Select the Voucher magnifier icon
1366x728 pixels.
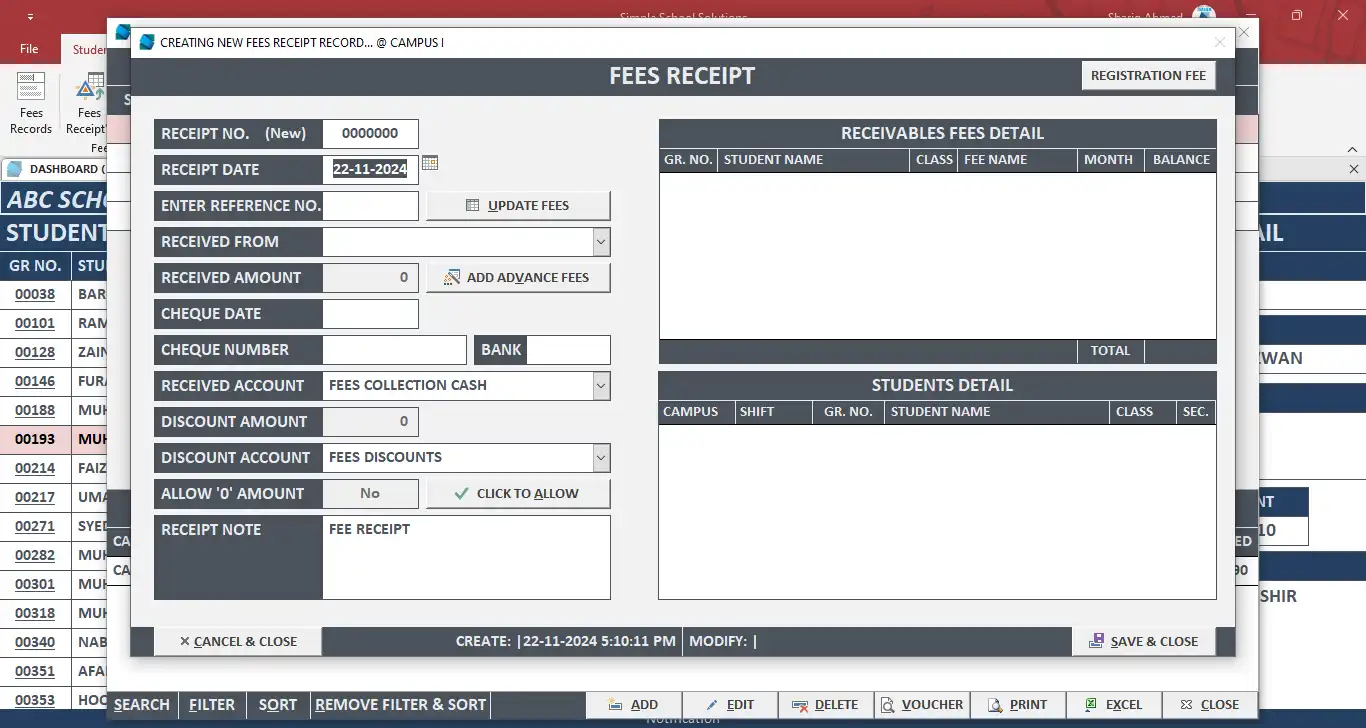[886, 704]
